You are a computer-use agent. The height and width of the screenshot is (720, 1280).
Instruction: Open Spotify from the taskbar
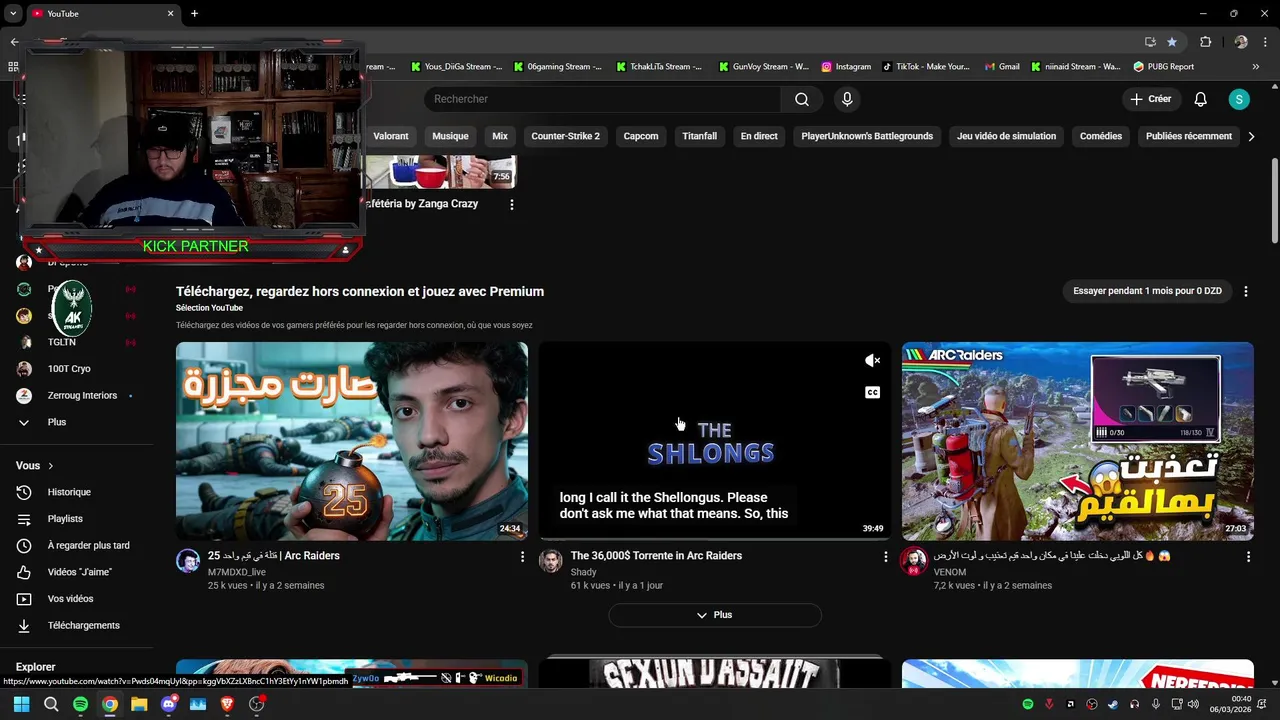click(x=80, y=704)
